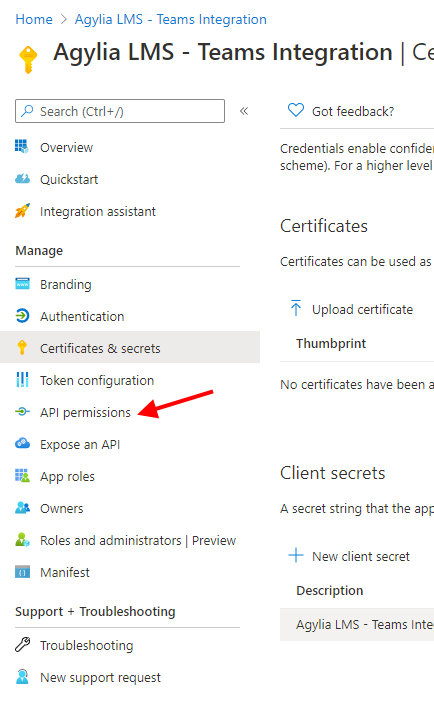This screenshot has height=703, width=434.
Task: Click Home breadcrumb link
Action: [x=34, y=19]
